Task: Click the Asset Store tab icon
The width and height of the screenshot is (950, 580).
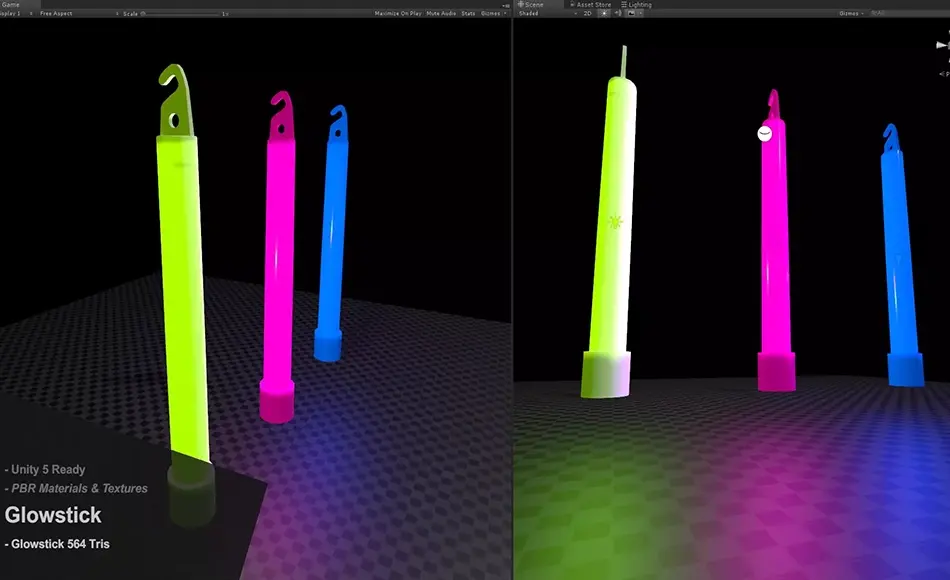Action: point(572,4)
